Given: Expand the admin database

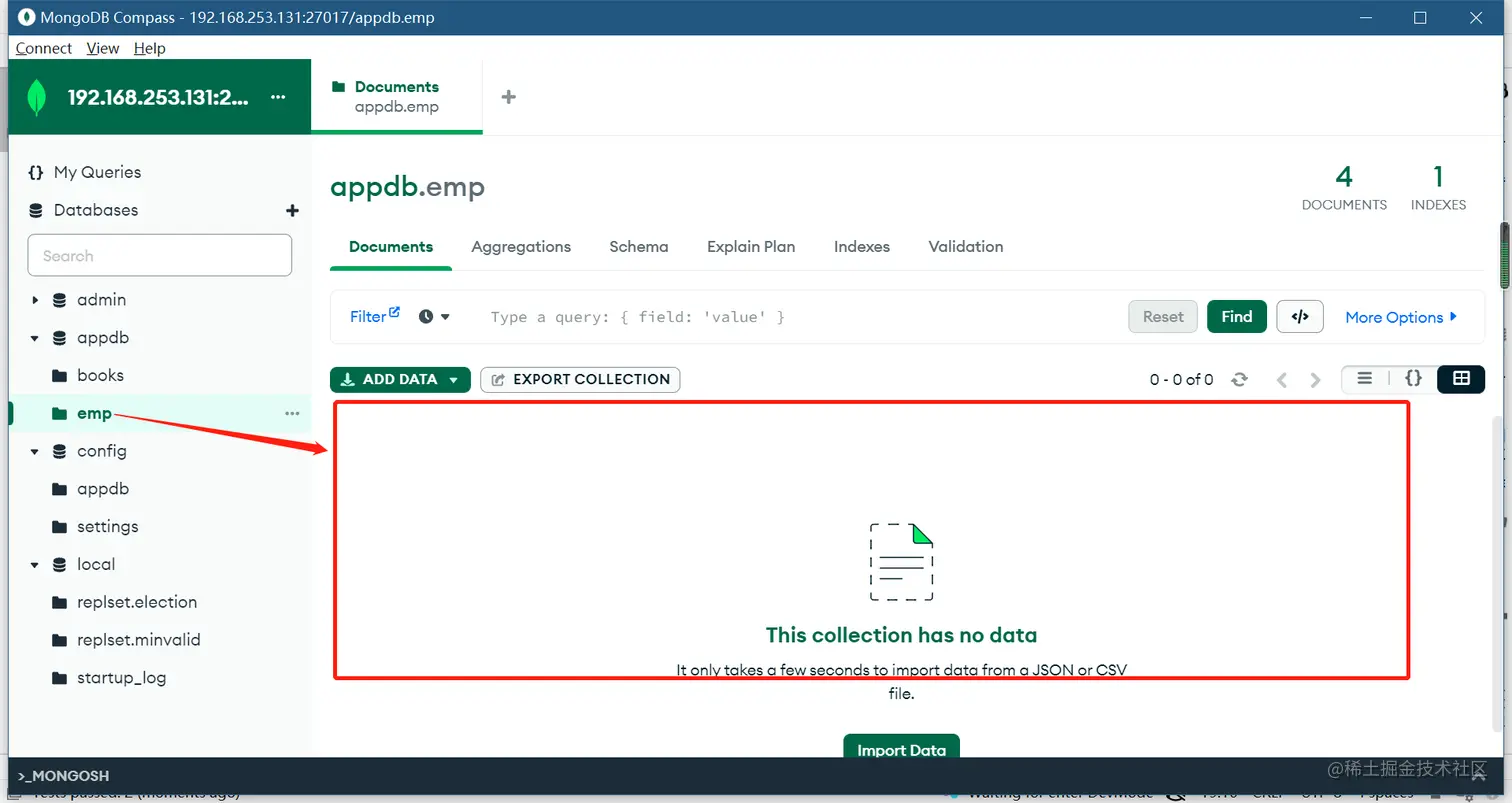Looking at the screenshot, I should coord(35,300).
